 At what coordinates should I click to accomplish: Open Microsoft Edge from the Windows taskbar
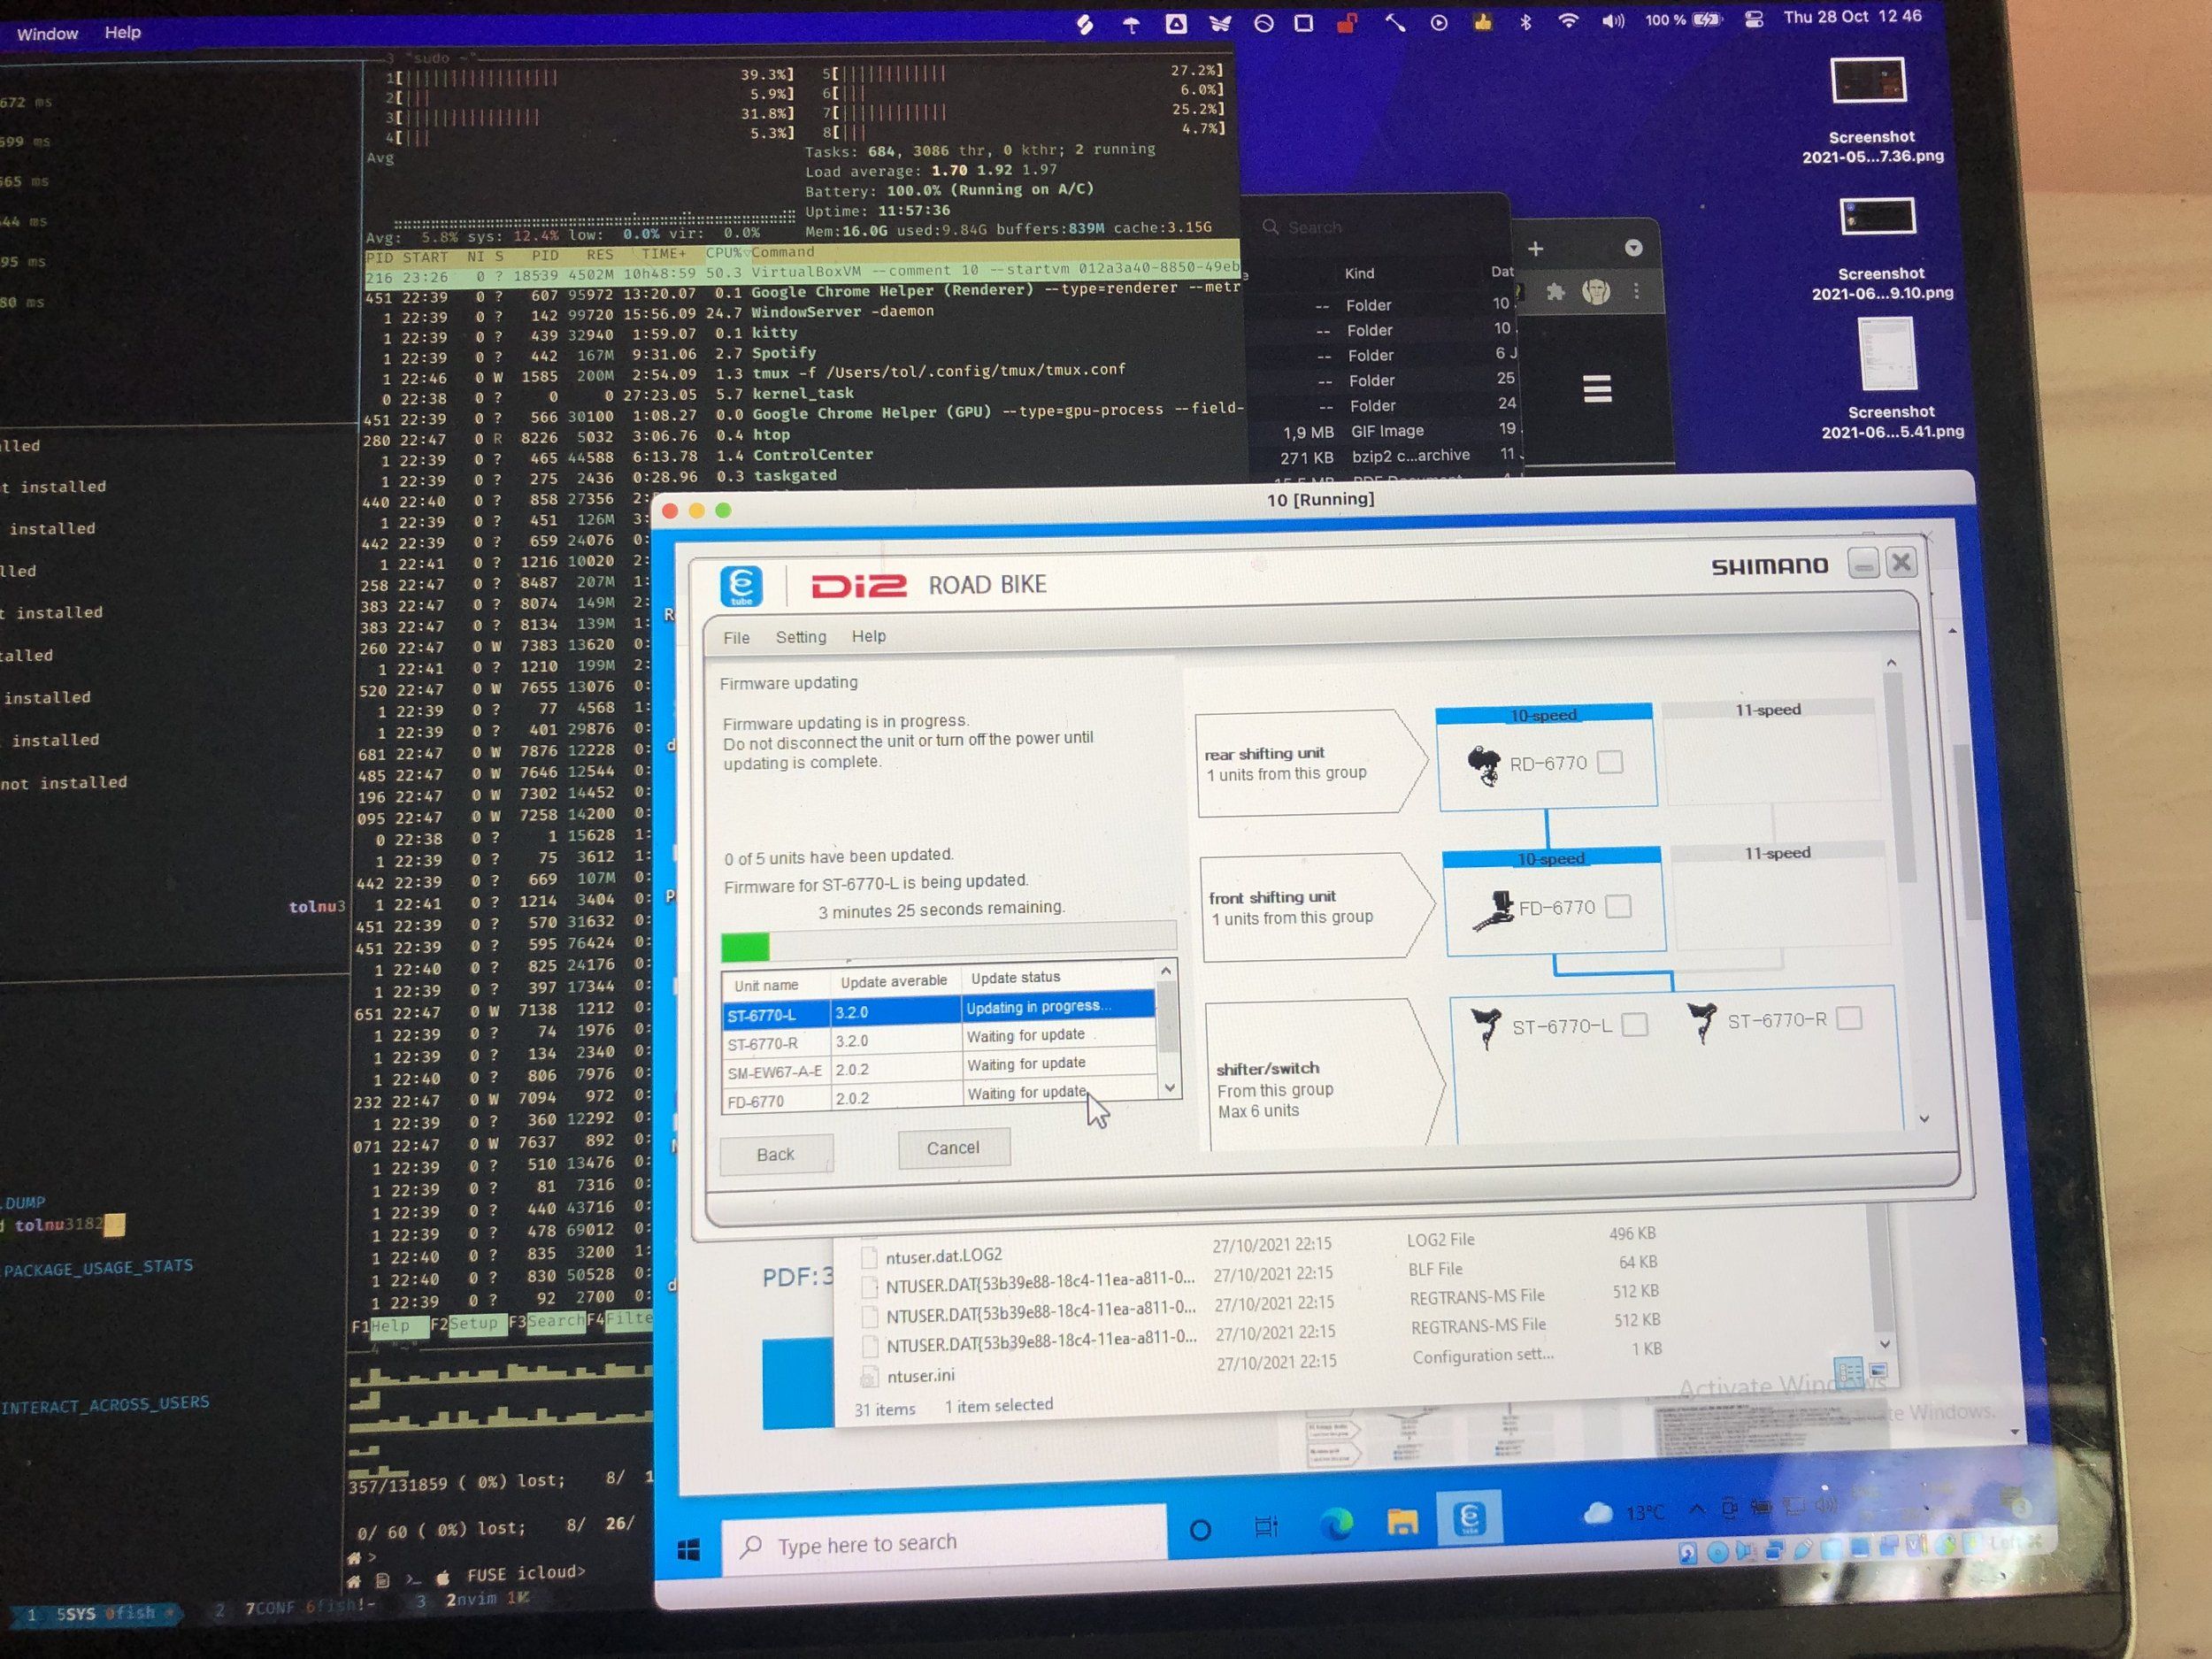[1336, 1524]
